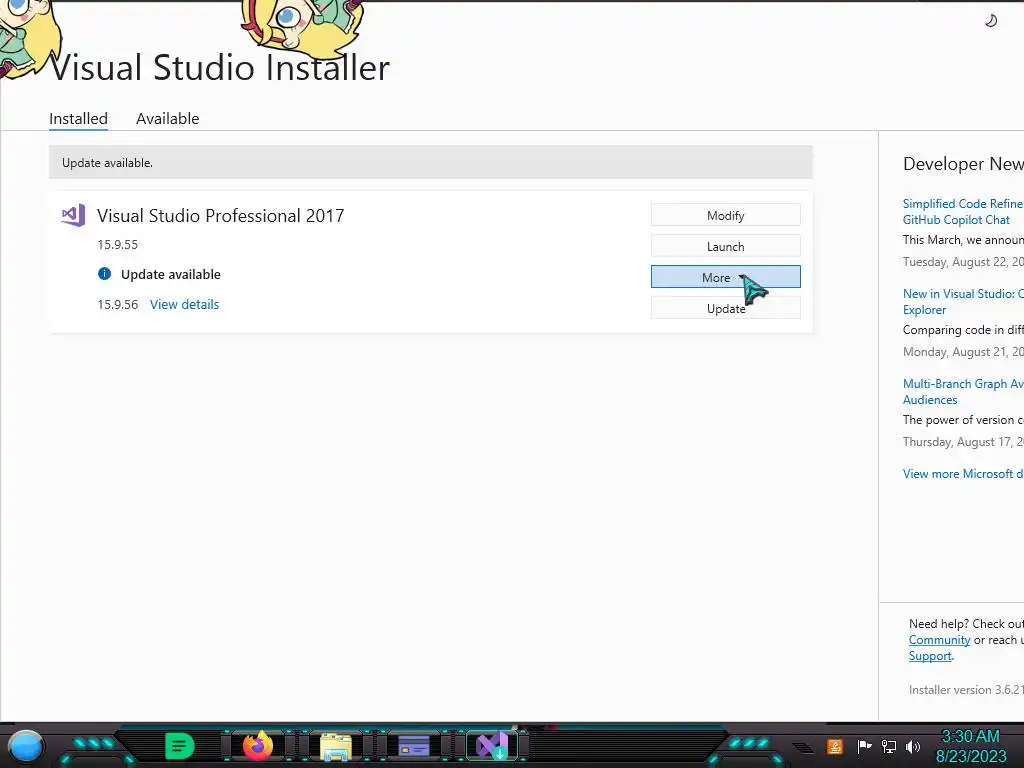Switch to the Available tab

(168, 119)
